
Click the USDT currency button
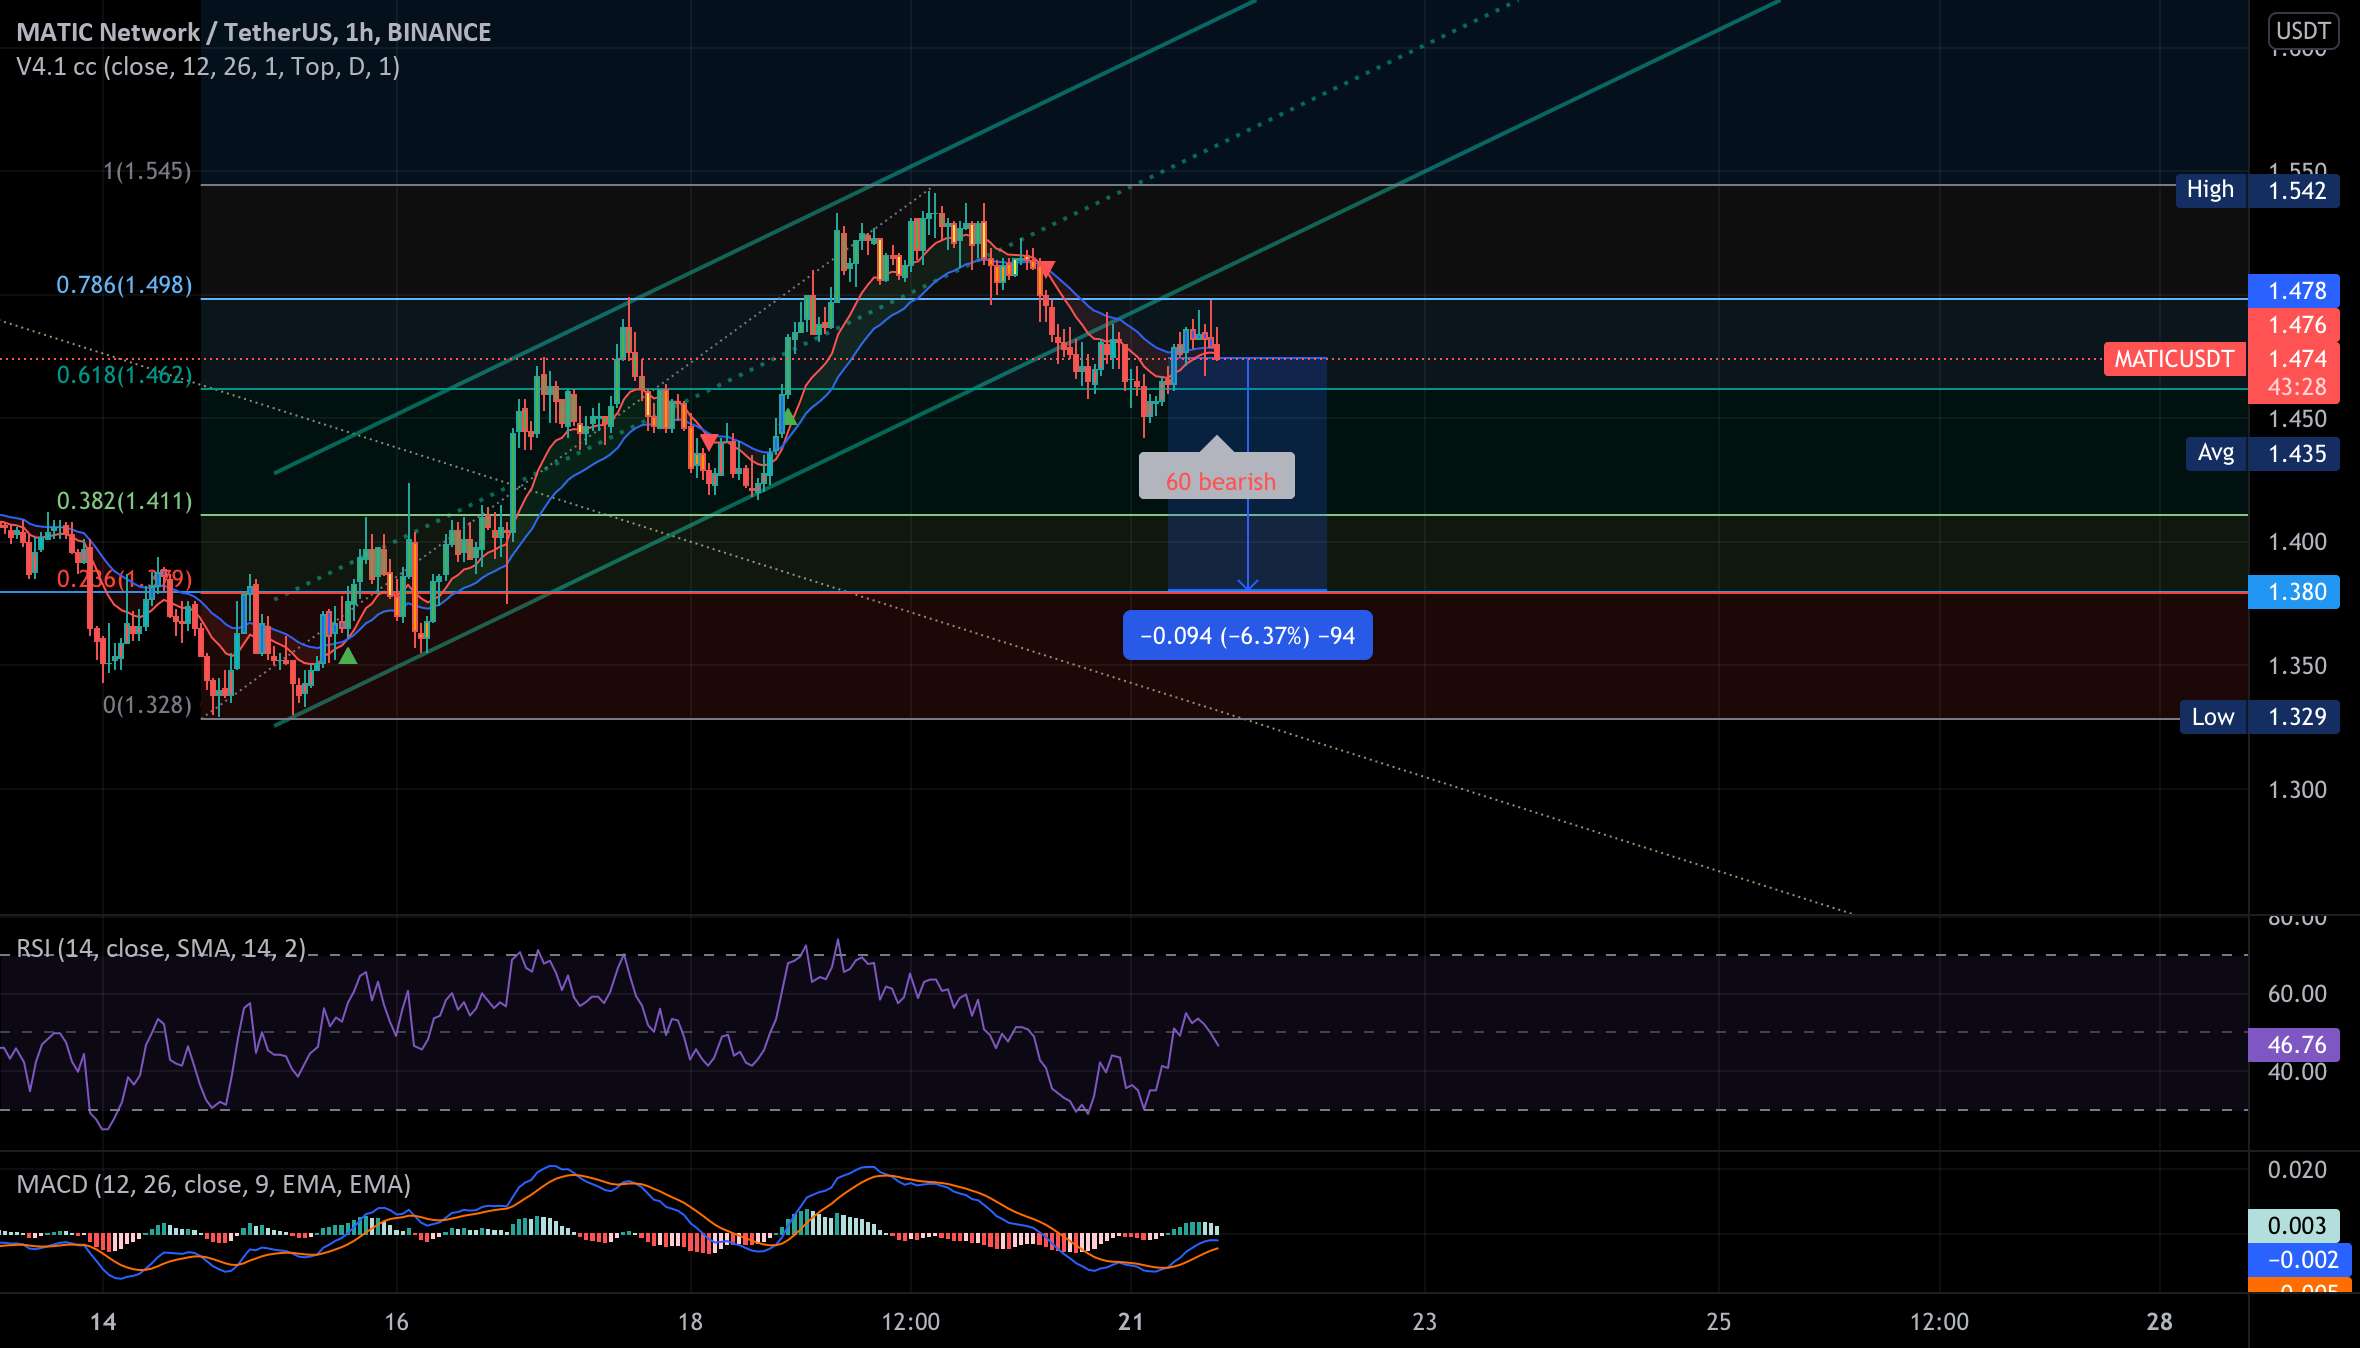point(2303,31)
